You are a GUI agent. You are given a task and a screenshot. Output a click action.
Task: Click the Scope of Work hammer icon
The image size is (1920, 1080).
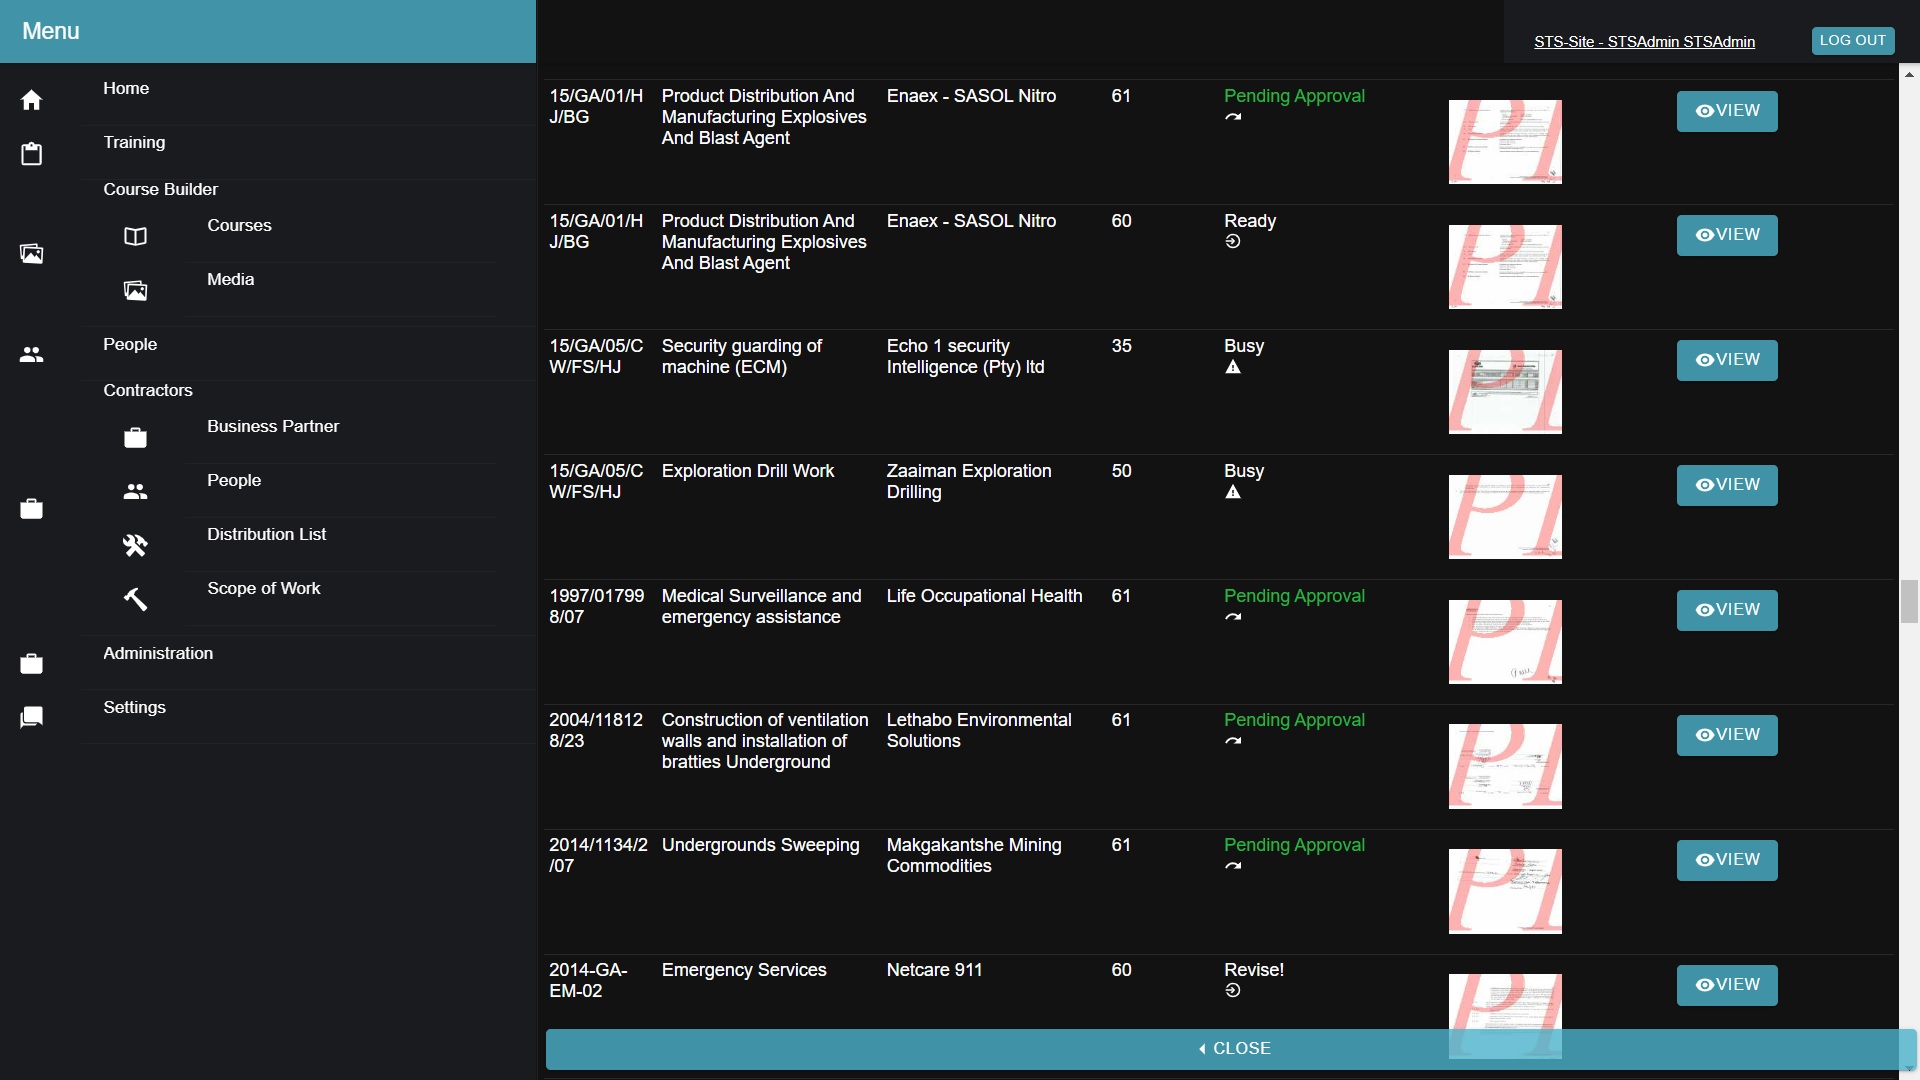135,599
